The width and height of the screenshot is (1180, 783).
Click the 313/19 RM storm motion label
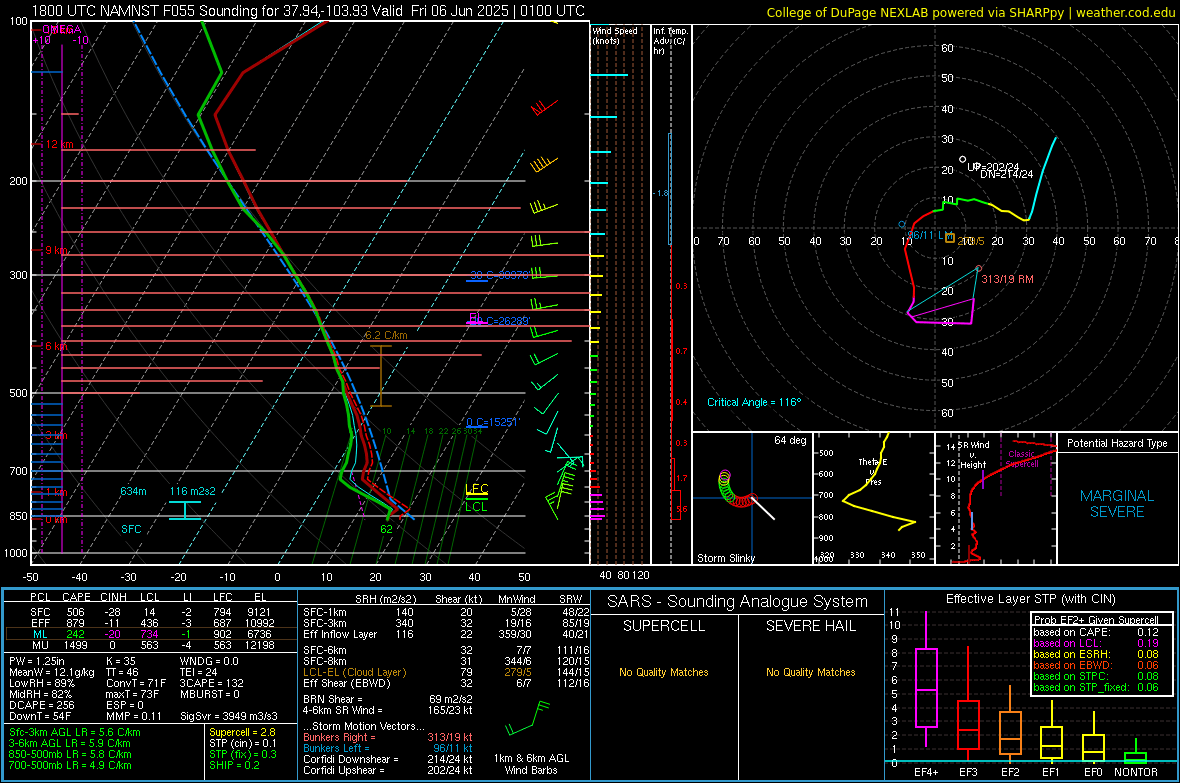[x=1007, y=279]
